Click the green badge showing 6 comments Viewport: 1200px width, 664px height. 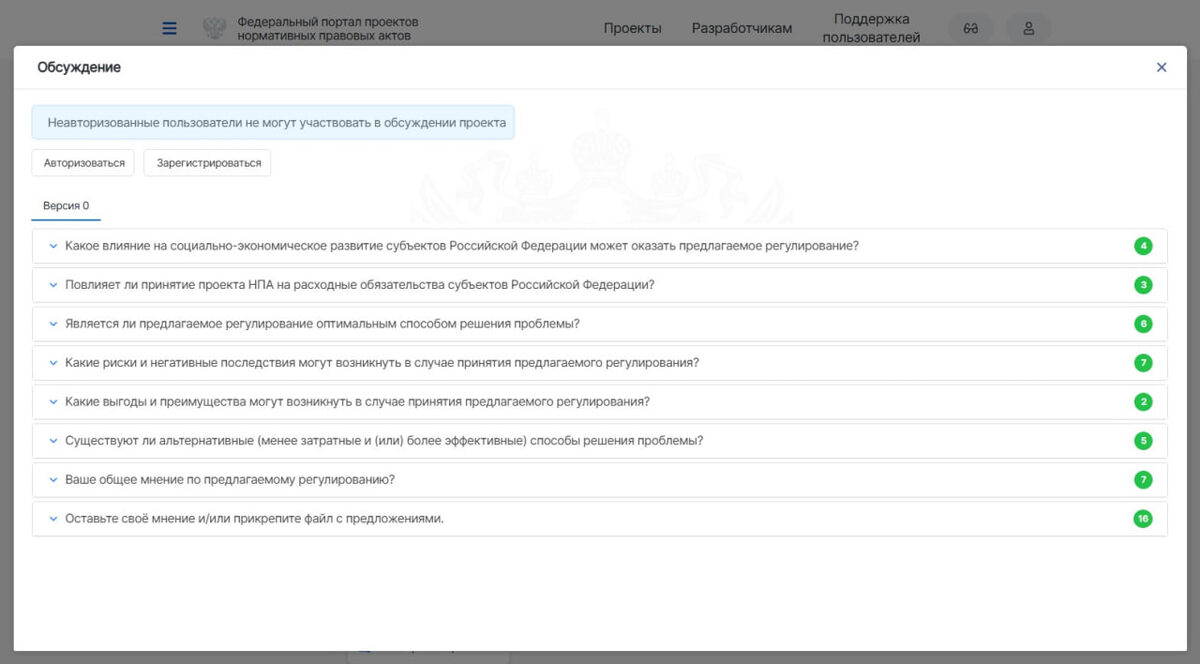click(1143, 324)
